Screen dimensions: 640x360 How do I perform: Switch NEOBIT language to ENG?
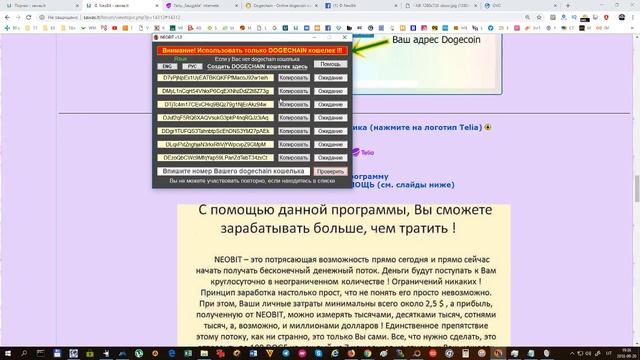tap(167, 67)
